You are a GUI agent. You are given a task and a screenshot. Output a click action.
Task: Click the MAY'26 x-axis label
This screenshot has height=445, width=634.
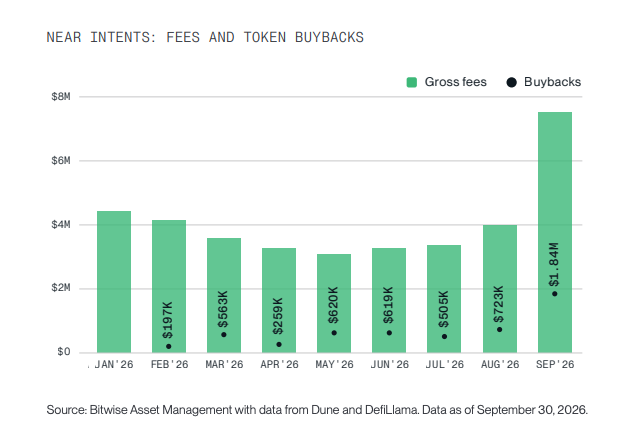pos(334,365)
